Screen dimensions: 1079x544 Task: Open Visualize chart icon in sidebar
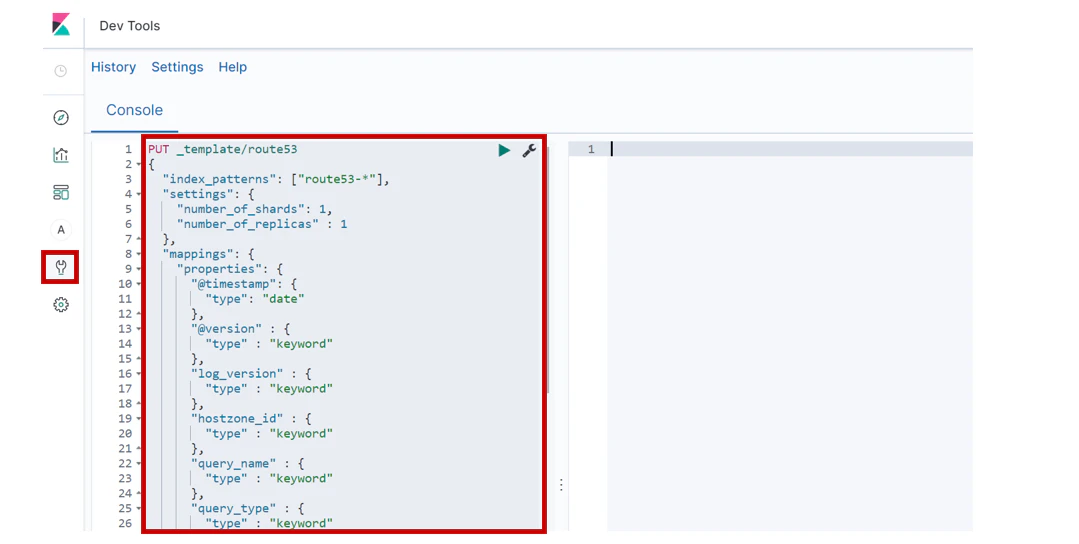pos(61,155)
